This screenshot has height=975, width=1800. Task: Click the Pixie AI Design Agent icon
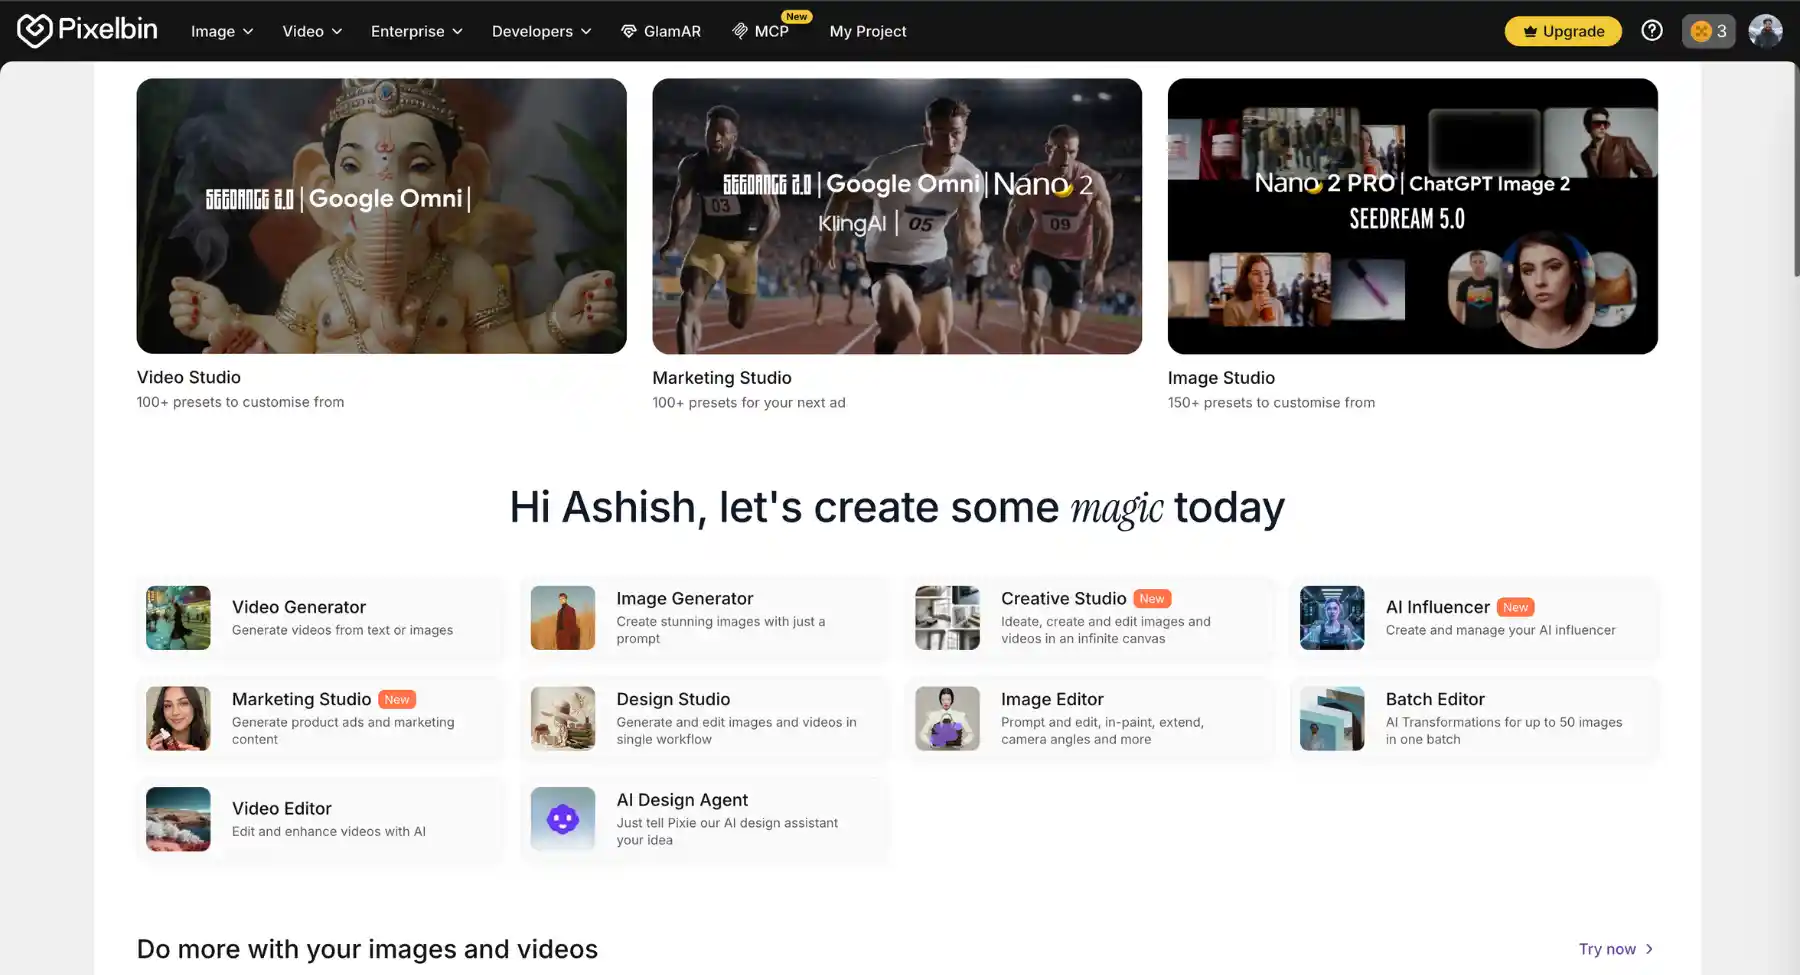(x=563, y=820)
